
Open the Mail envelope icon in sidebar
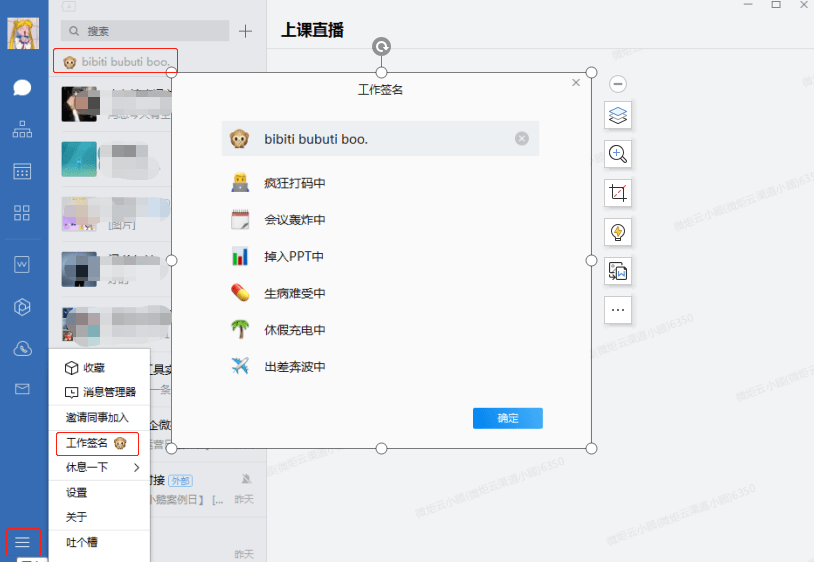pyautogui.click(x=22, y=389)
